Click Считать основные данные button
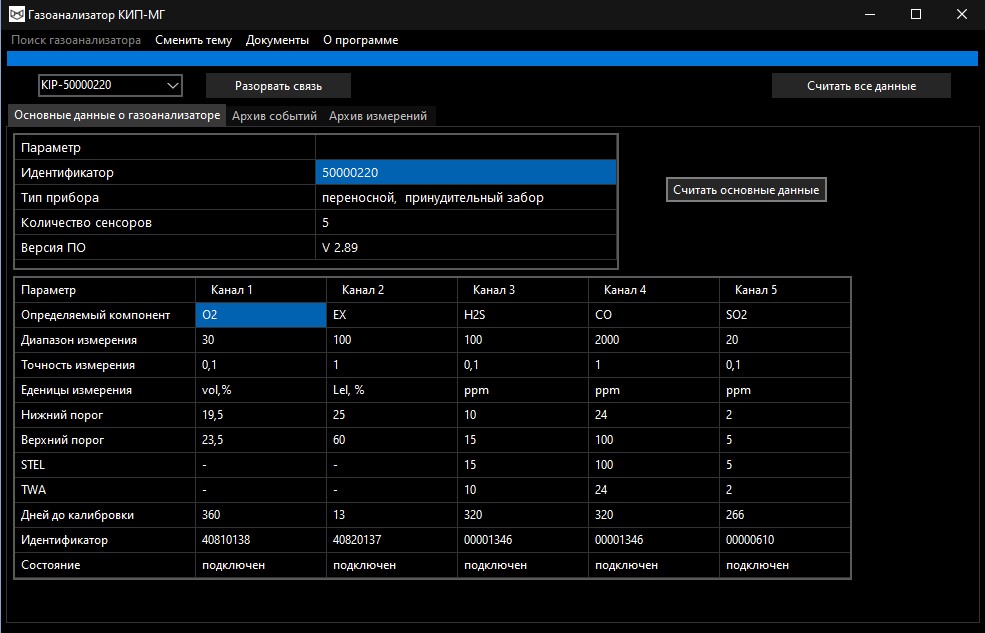This screenshot has width=985, height=633. coord(746,190)
